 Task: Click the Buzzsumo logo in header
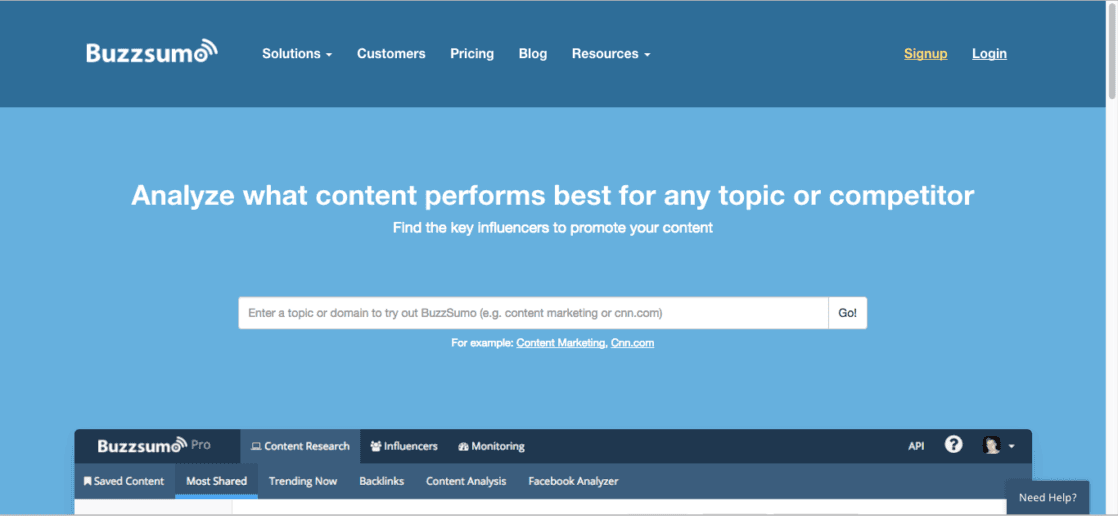click(x=152, y=51)
